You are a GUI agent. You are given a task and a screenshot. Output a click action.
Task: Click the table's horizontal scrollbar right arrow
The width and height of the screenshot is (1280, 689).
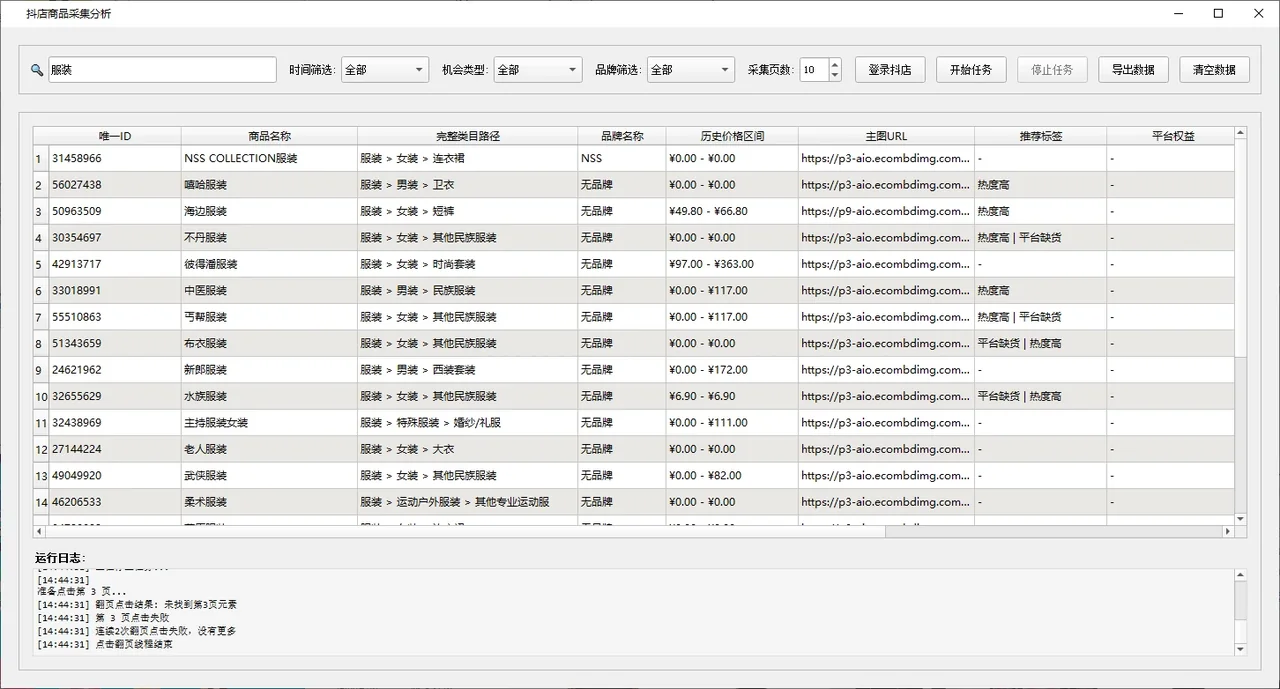click(1228, 532)
